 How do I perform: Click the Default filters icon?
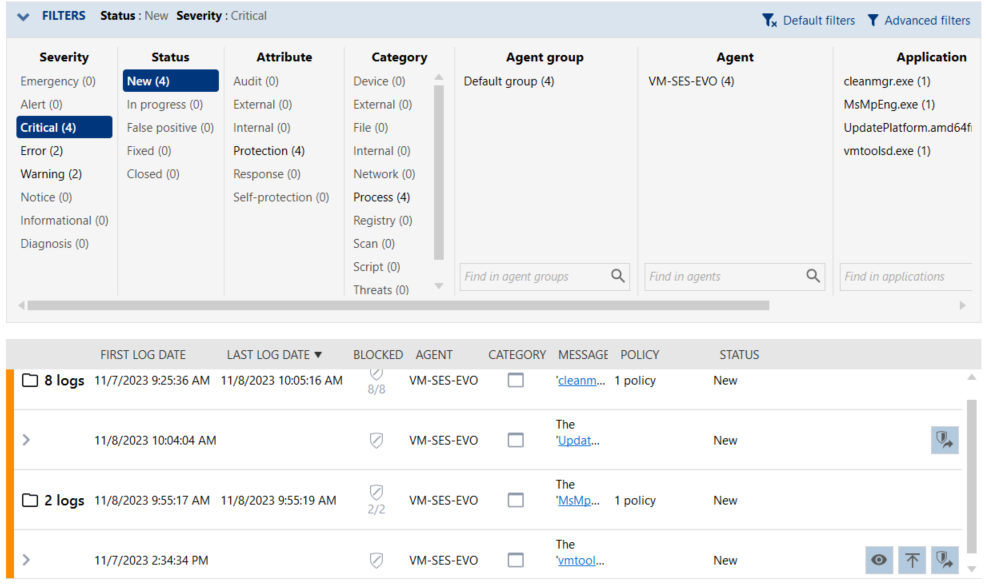[x=770, y=20]
